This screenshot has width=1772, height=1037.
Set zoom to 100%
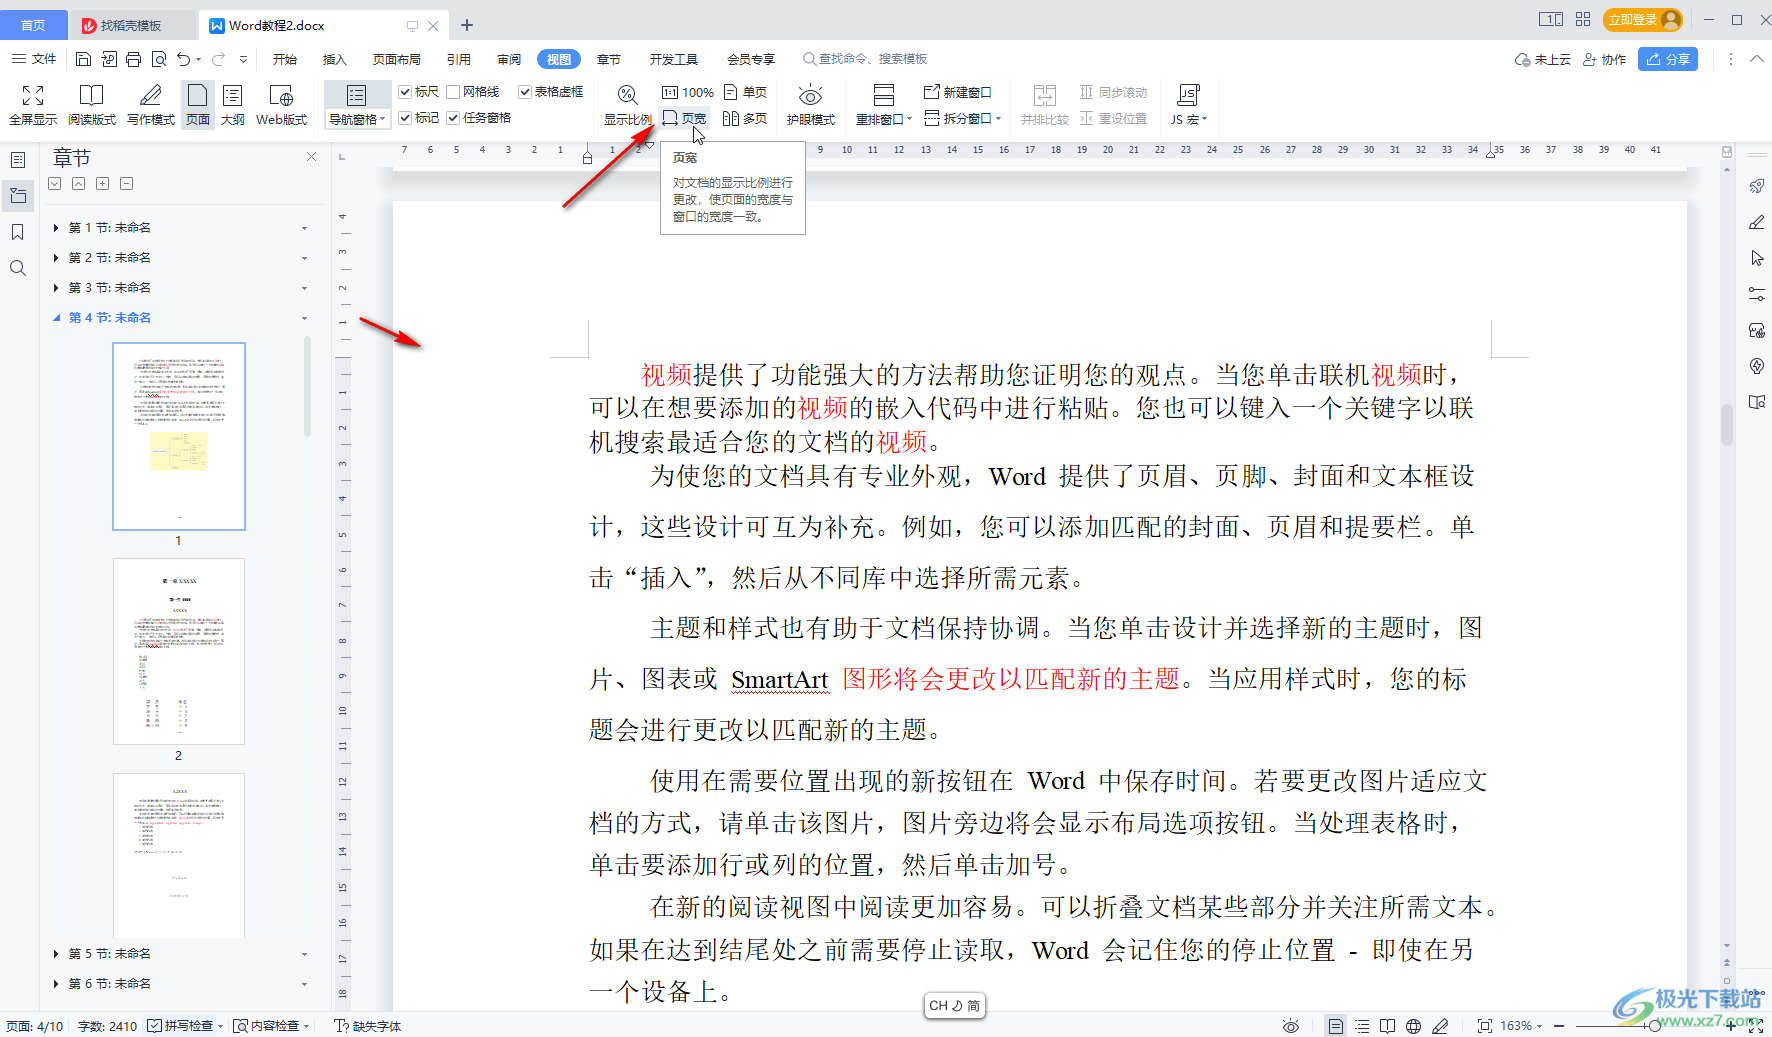(x=687, y=92)
